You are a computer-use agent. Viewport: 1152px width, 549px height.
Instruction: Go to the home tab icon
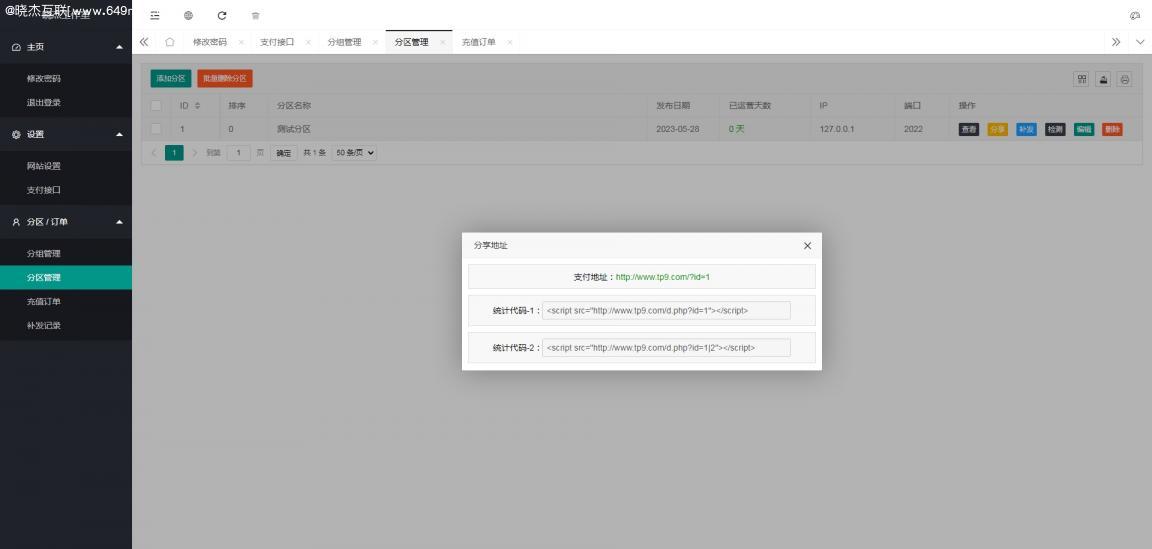coord(170,42)
